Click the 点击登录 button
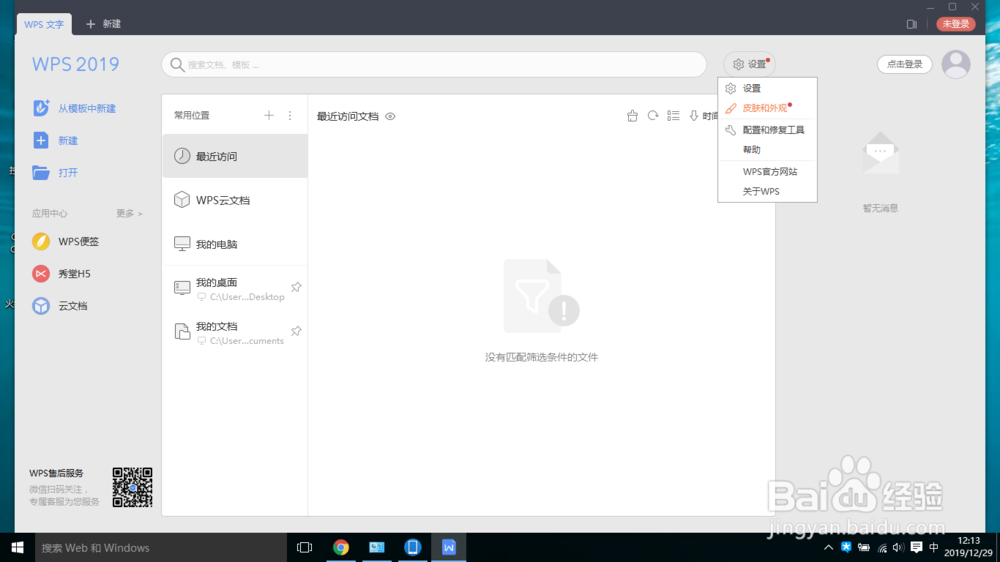Screen dimensions: 1000x562 904,64
